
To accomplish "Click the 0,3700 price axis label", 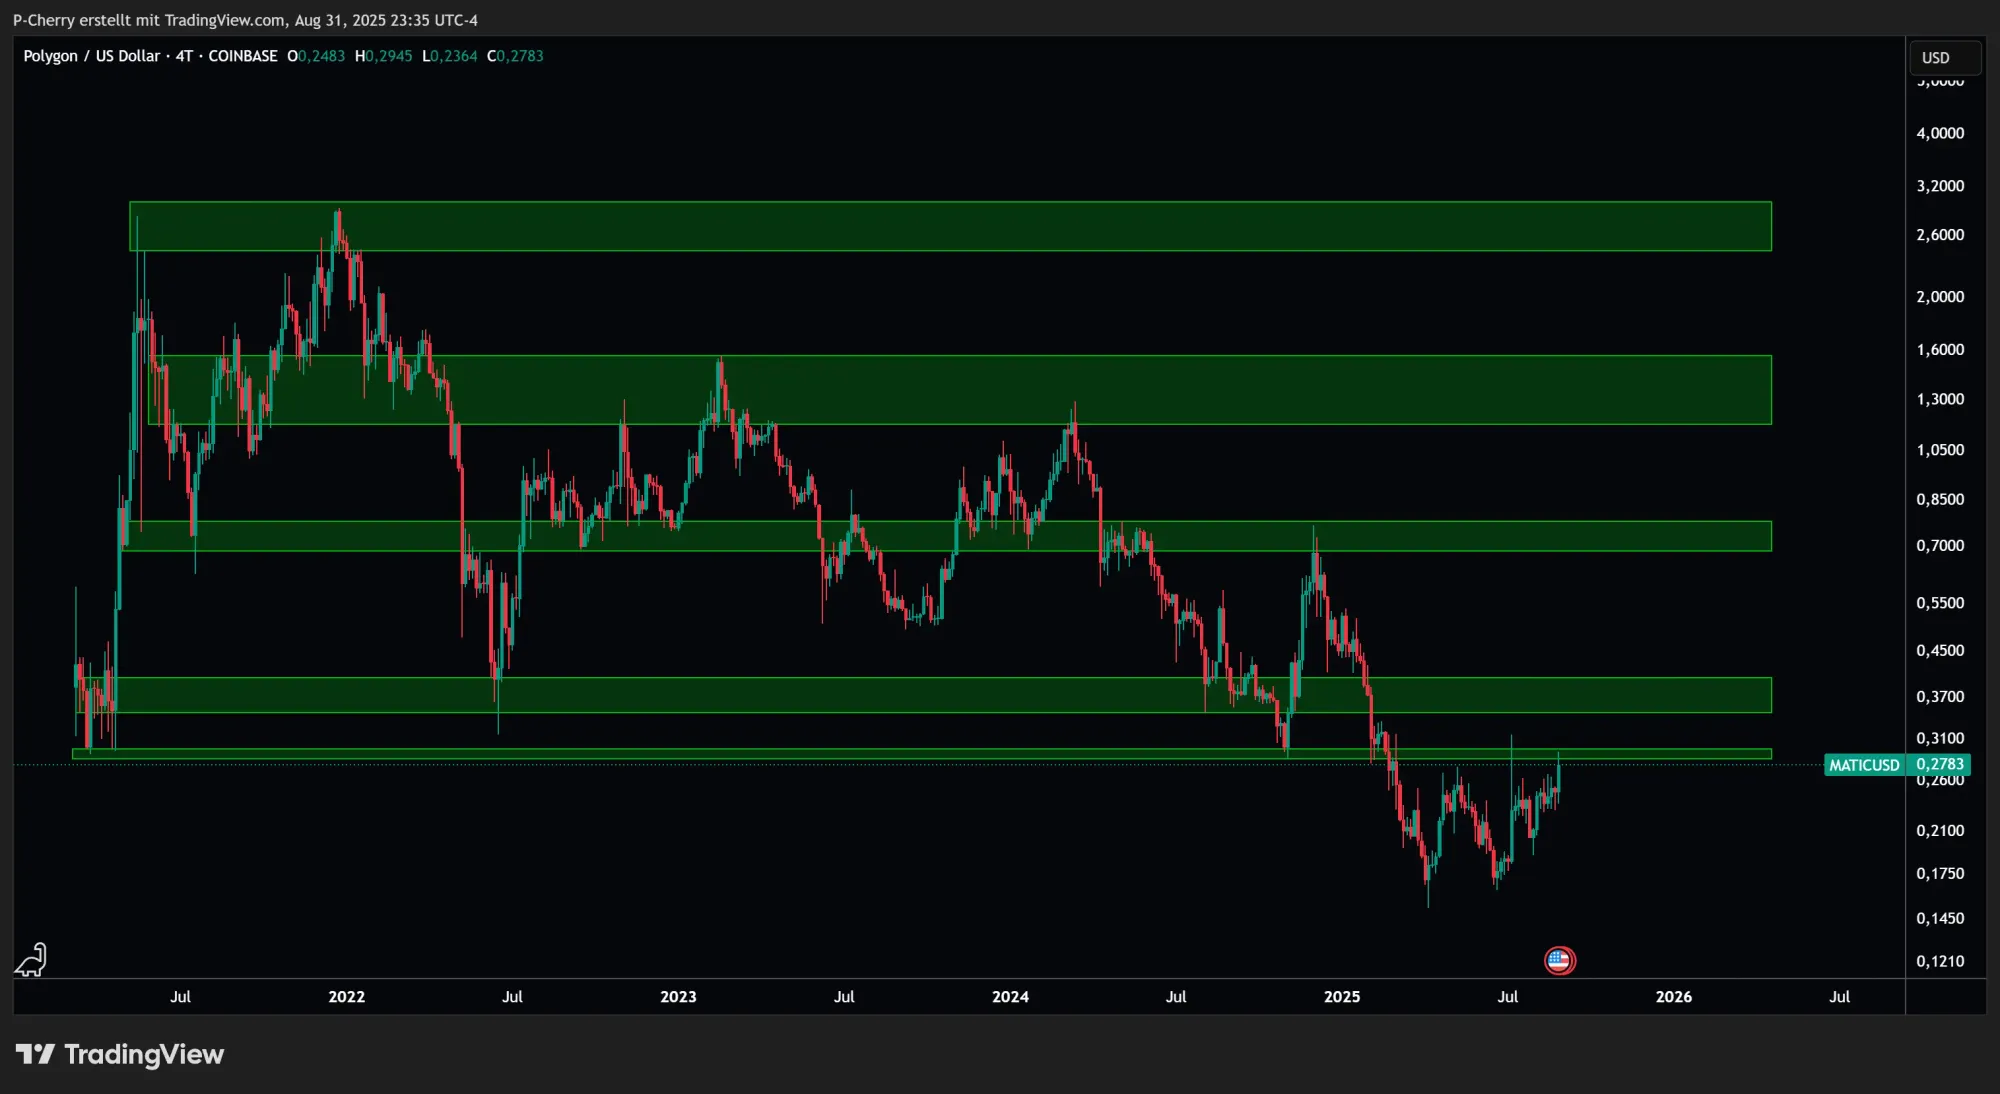I will point(1940,697).
